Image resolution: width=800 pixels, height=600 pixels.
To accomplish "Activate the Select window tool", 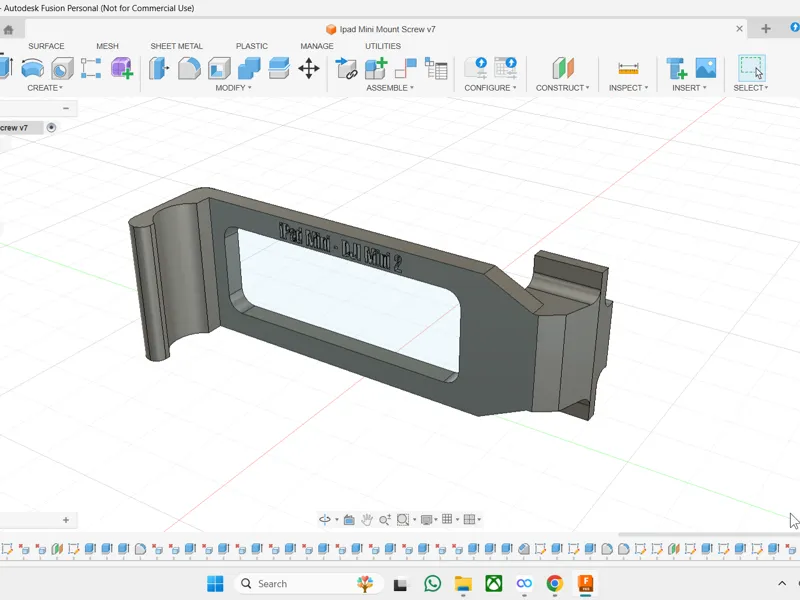I will pyautogui.click(x=752, y=68).
